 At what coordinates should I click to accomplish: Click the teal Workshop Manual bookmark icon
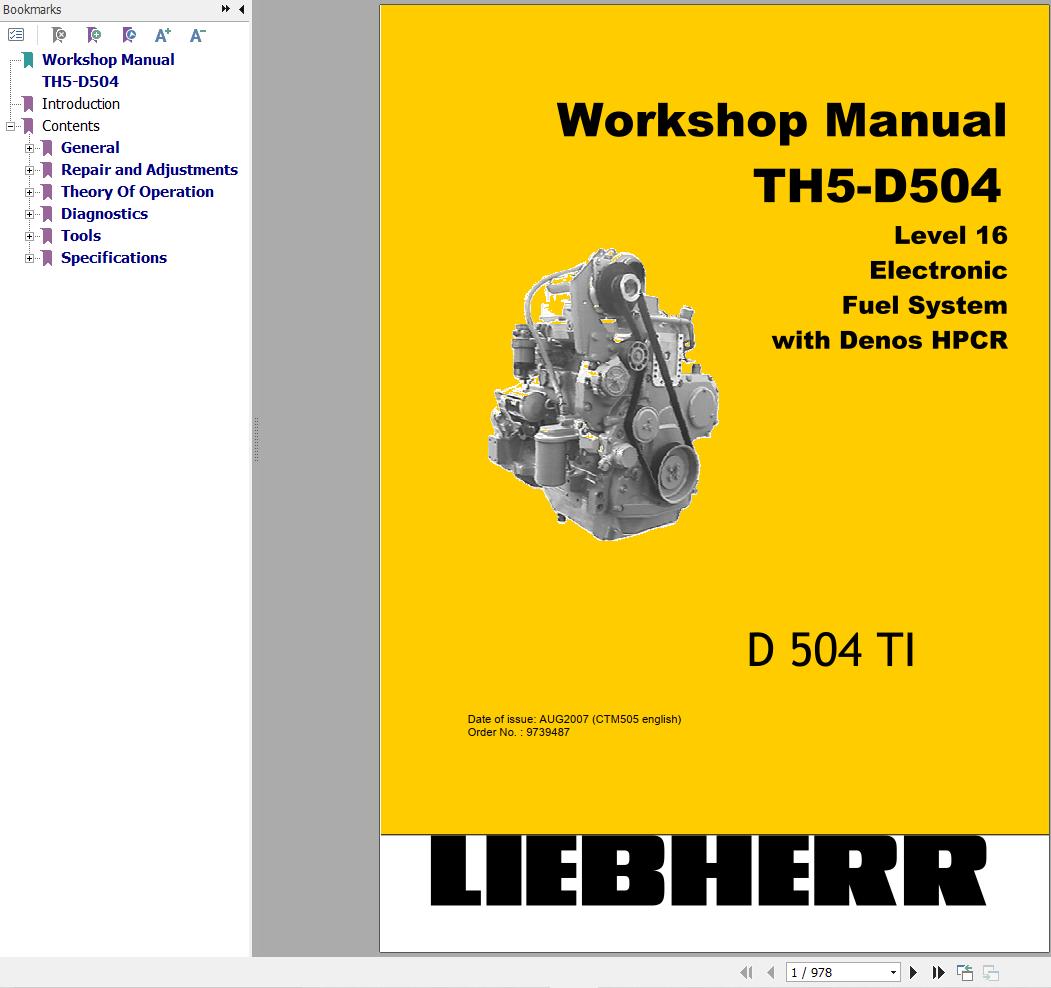click(x=28, y=60)
